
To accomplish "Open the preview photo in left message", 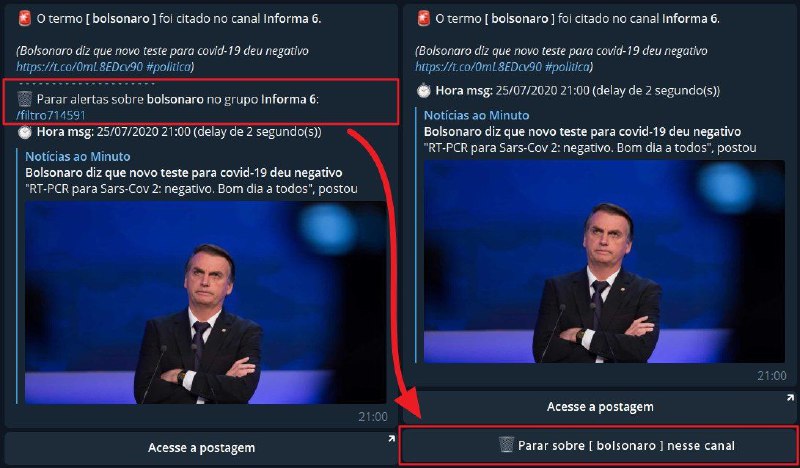I will (x=206, y=302).
